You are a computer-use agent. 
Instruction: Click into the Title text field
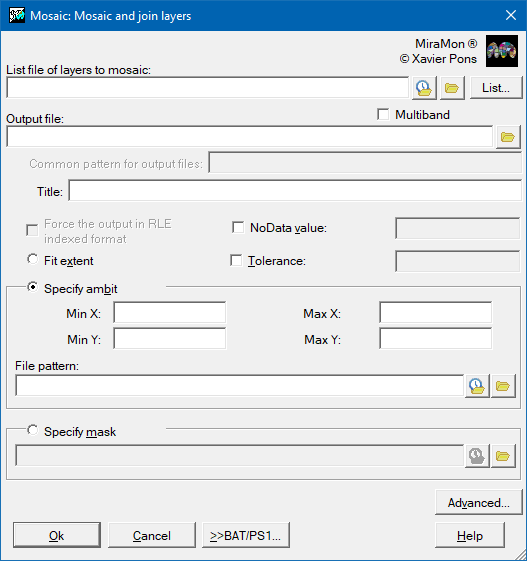click(295, 191)
